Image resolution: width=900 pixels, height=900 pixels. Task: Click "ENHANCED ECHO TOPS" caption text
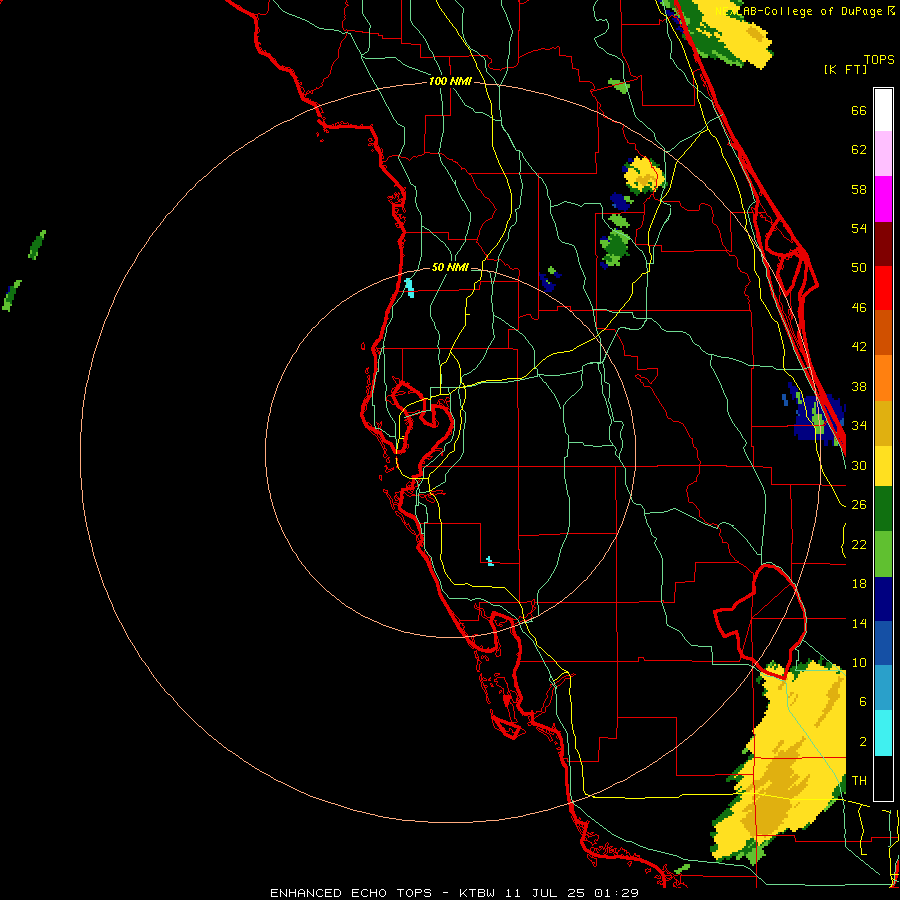pyautogui.click(x=350, y=893)
